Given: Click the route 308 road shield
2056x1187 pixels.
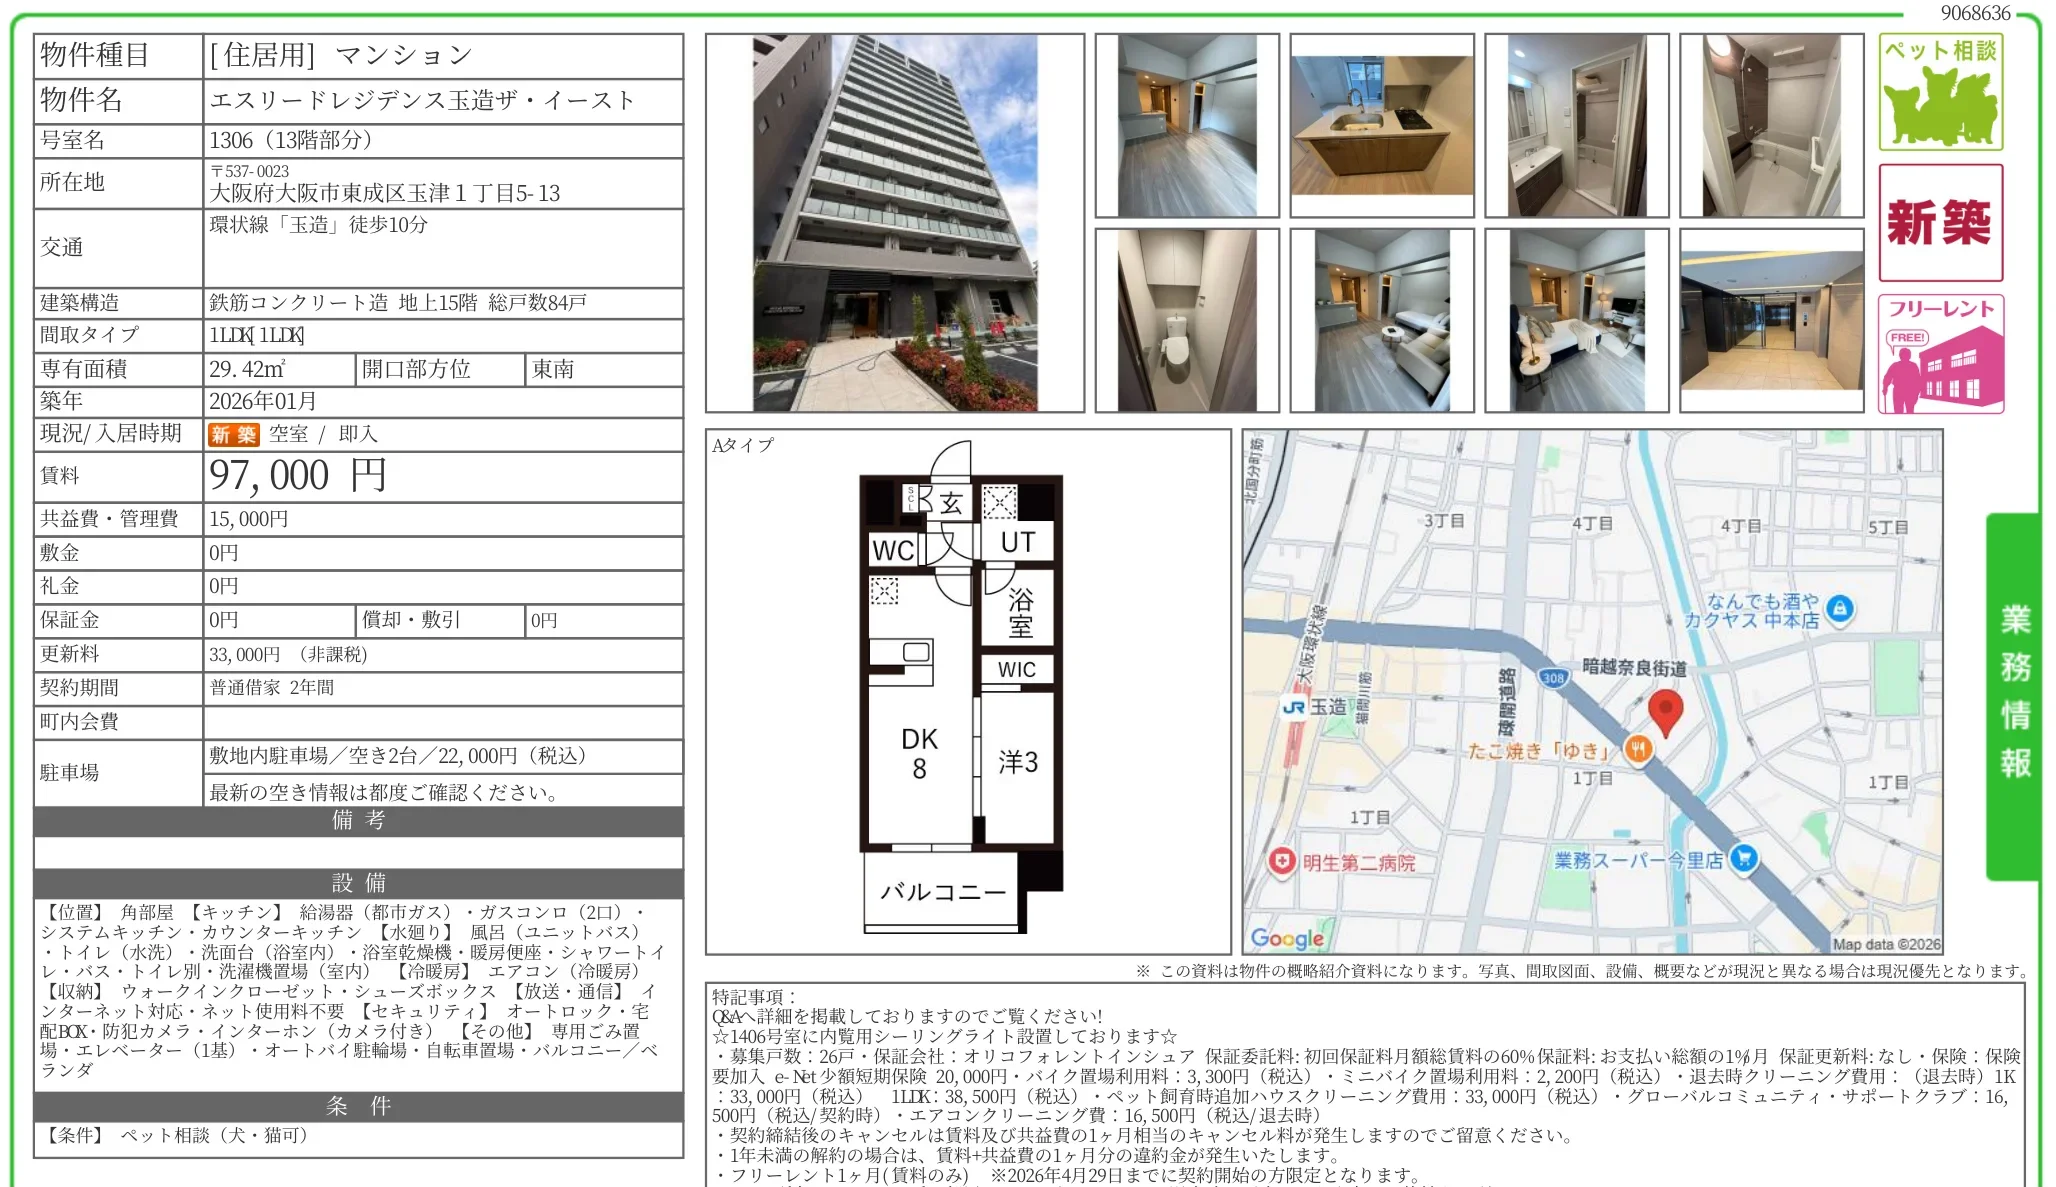Looking at the screenshot, I should coord(1553,678).
